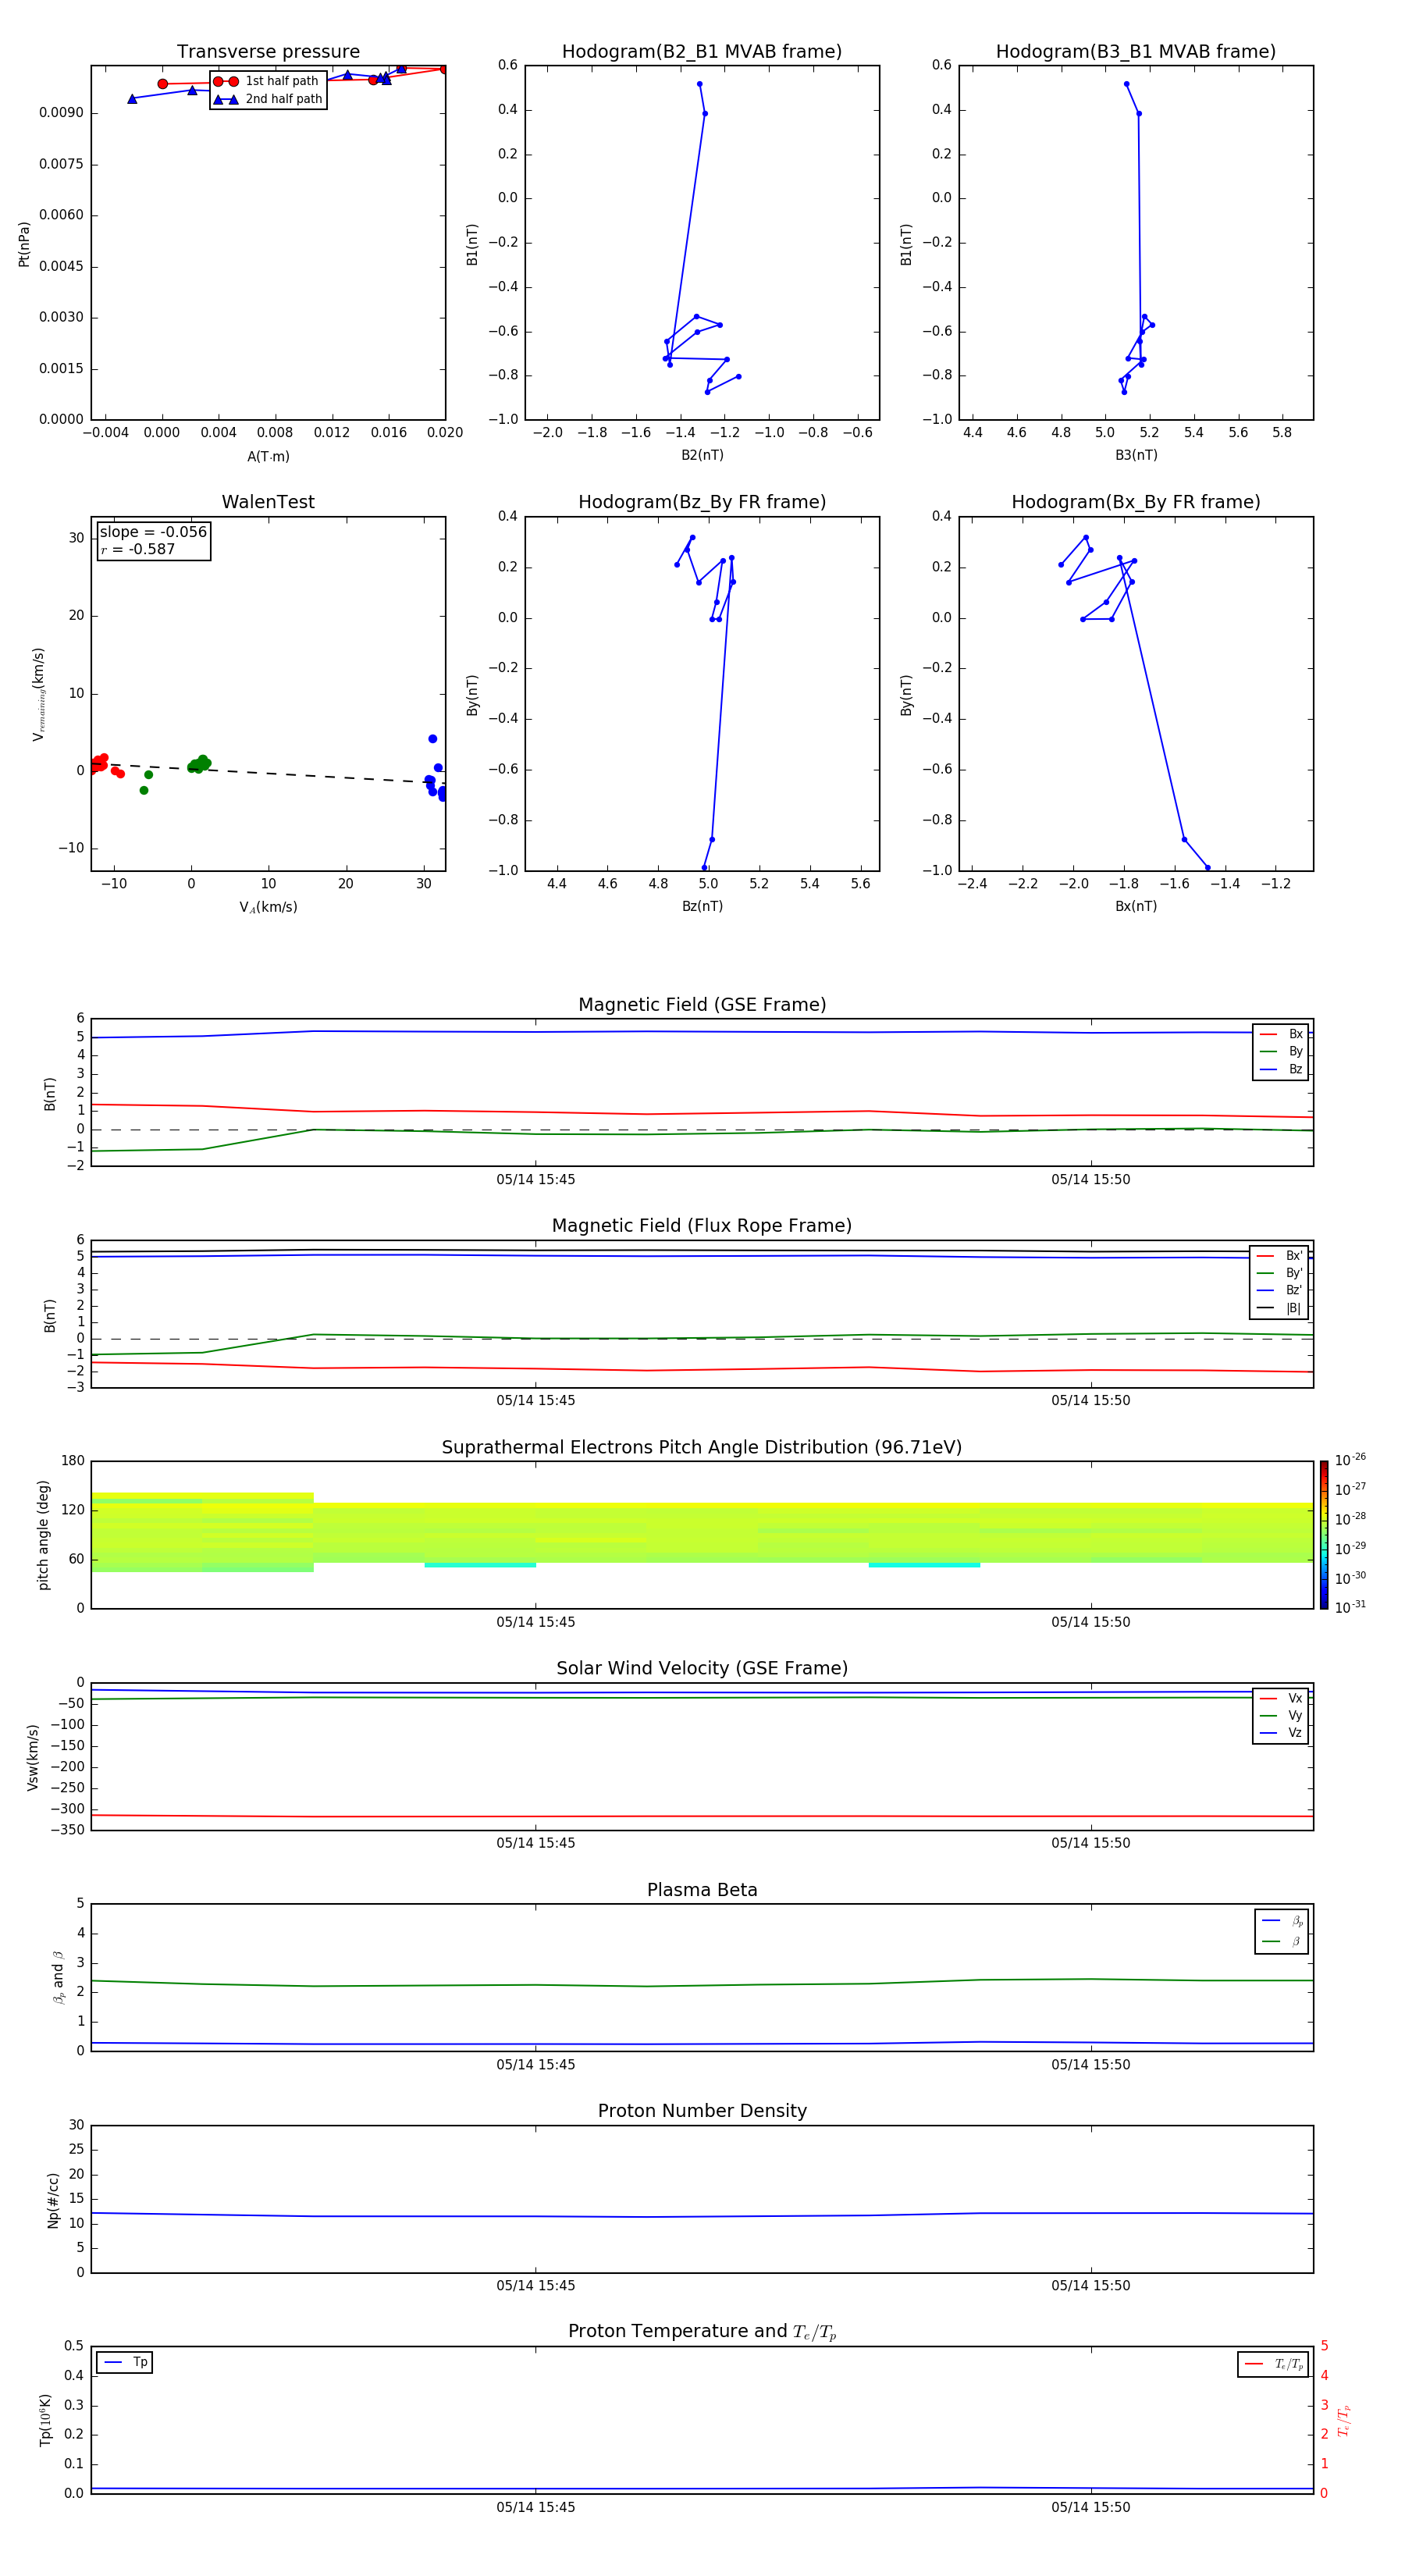Select the "2nd half path" legend entry
The width and height of the screenshot is (1405, 2576).
coord(268,99)
